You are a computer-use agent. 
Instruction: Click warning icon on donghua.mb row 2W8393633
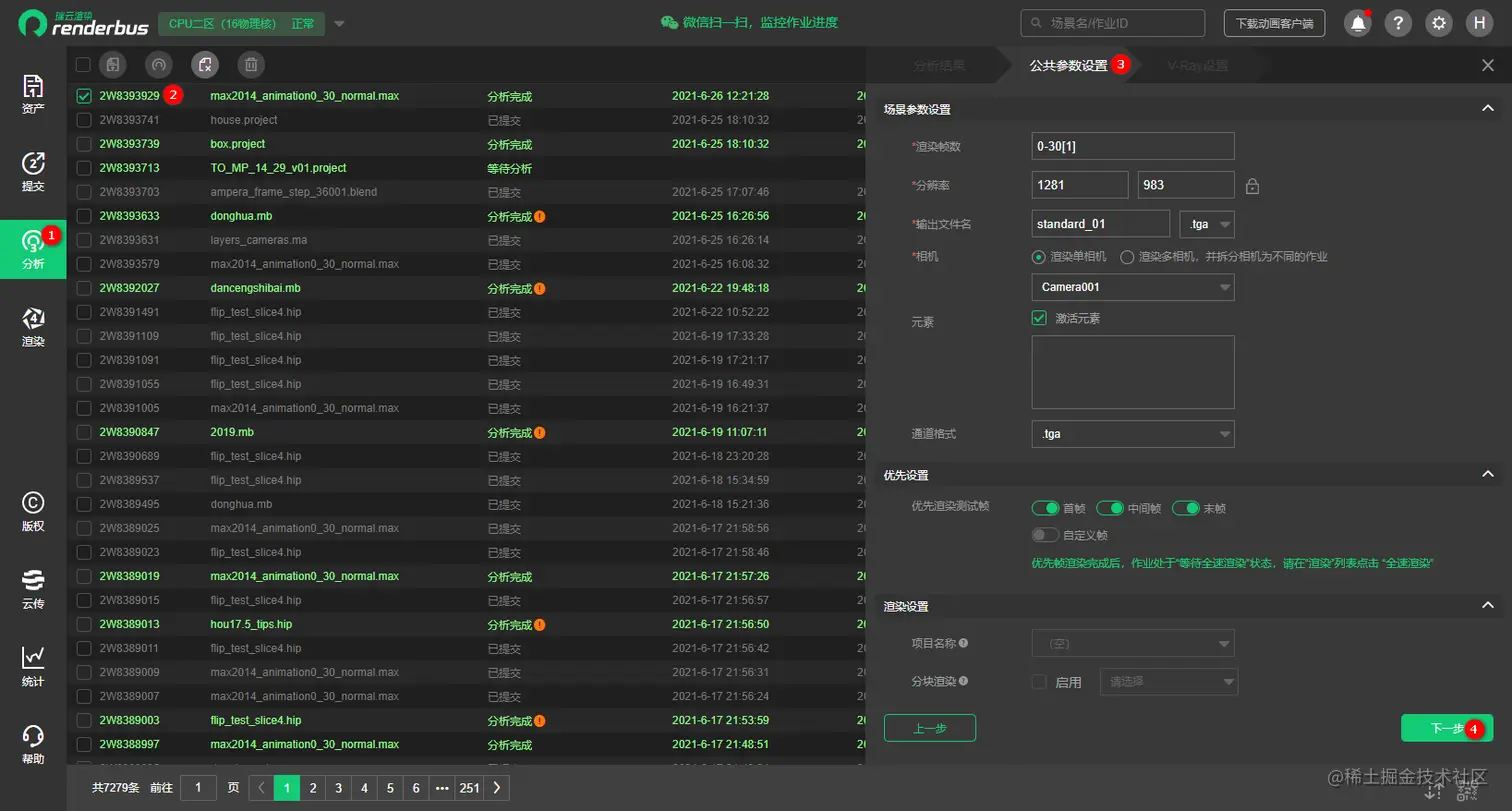[539, 216]
